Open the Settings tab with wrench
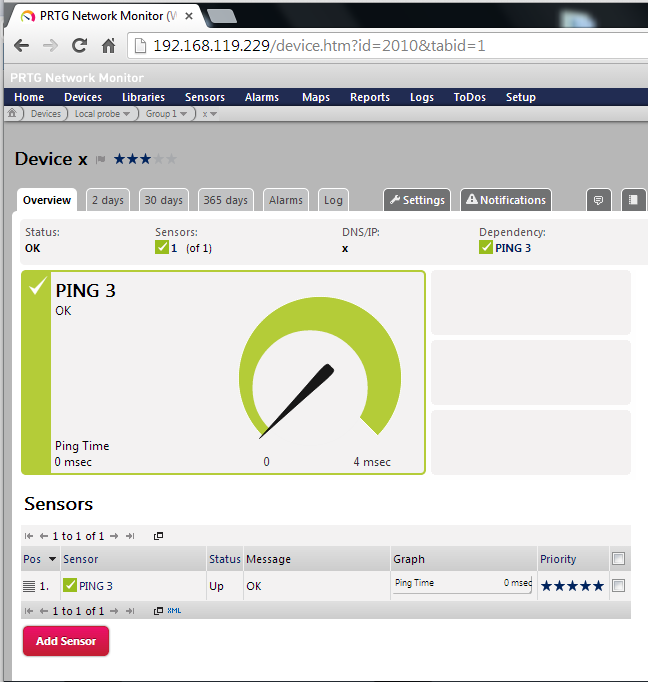648x682 pixels. (417, 200)
